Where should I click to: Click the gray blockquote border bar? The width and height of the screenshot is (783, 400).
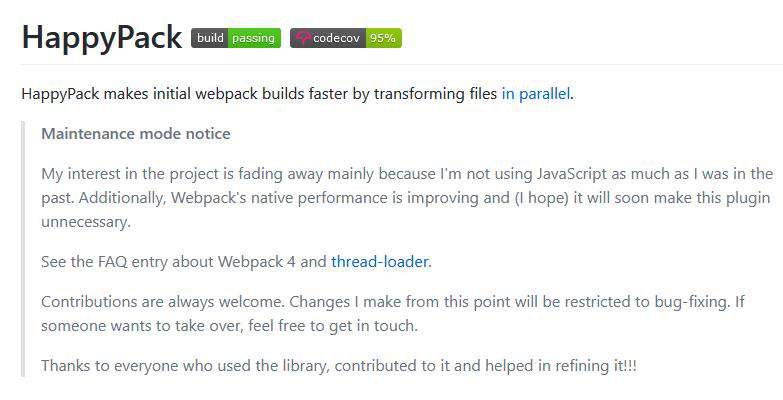[23, 249]
